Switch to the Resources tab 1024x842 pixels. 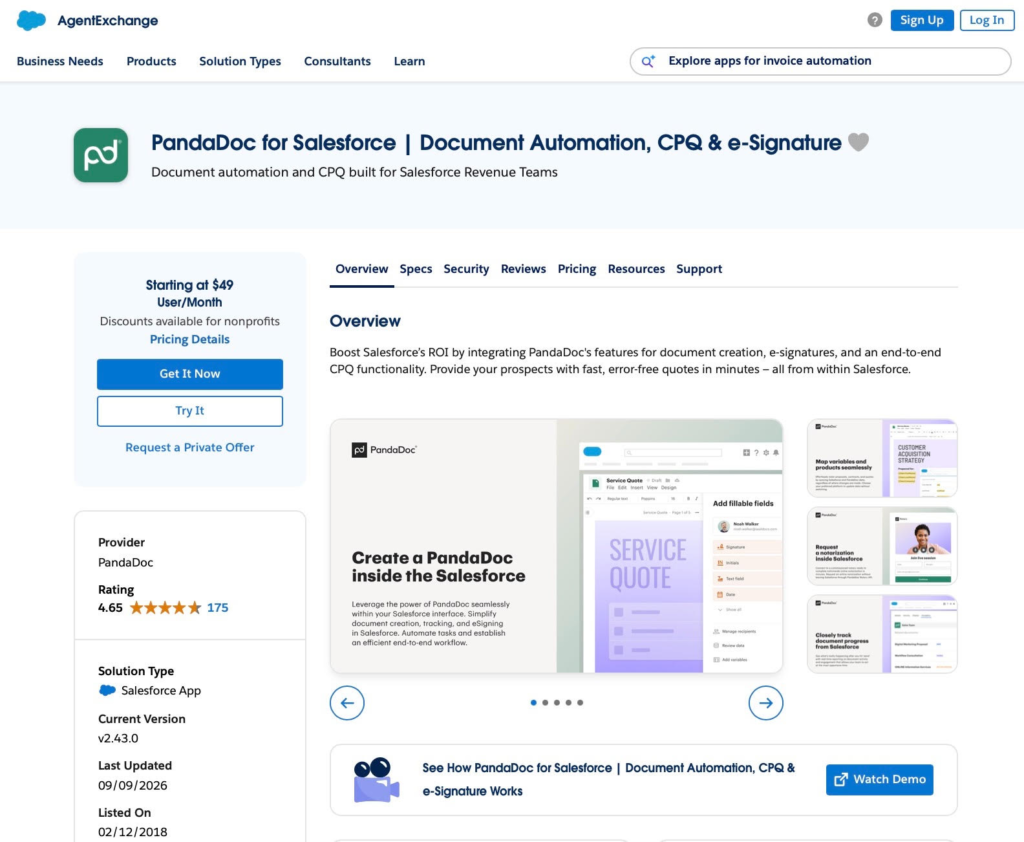[636, 269]
